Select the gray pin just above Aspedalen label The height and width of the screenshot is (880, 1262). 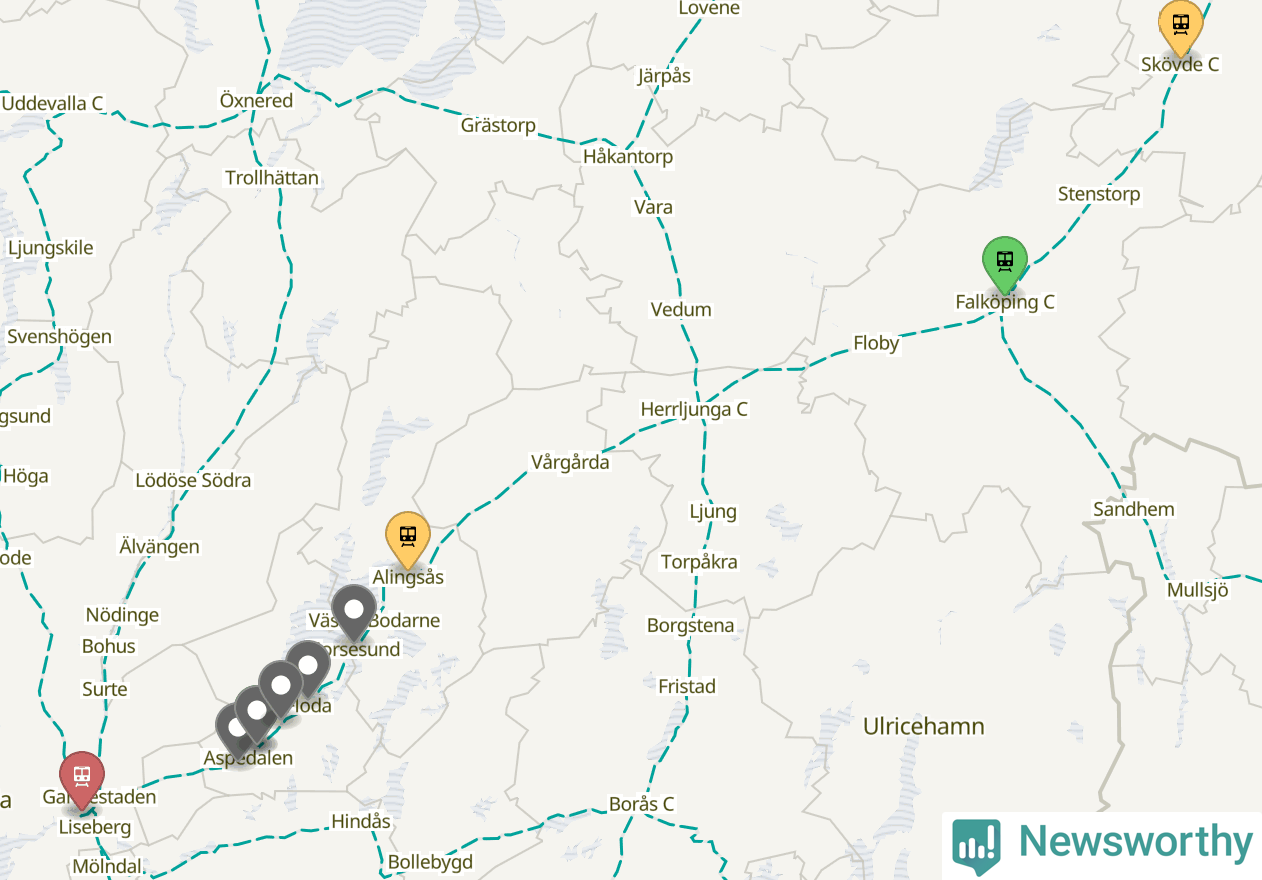tap(237, 730)
